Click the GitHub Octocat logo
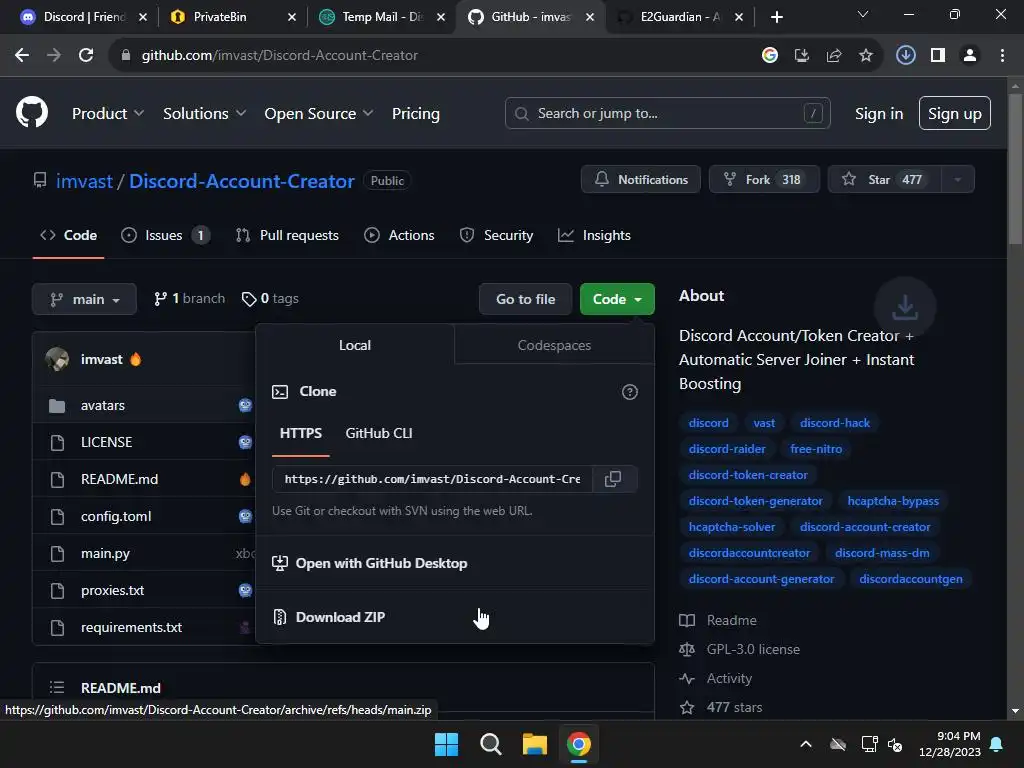 (x=32, y=112)
